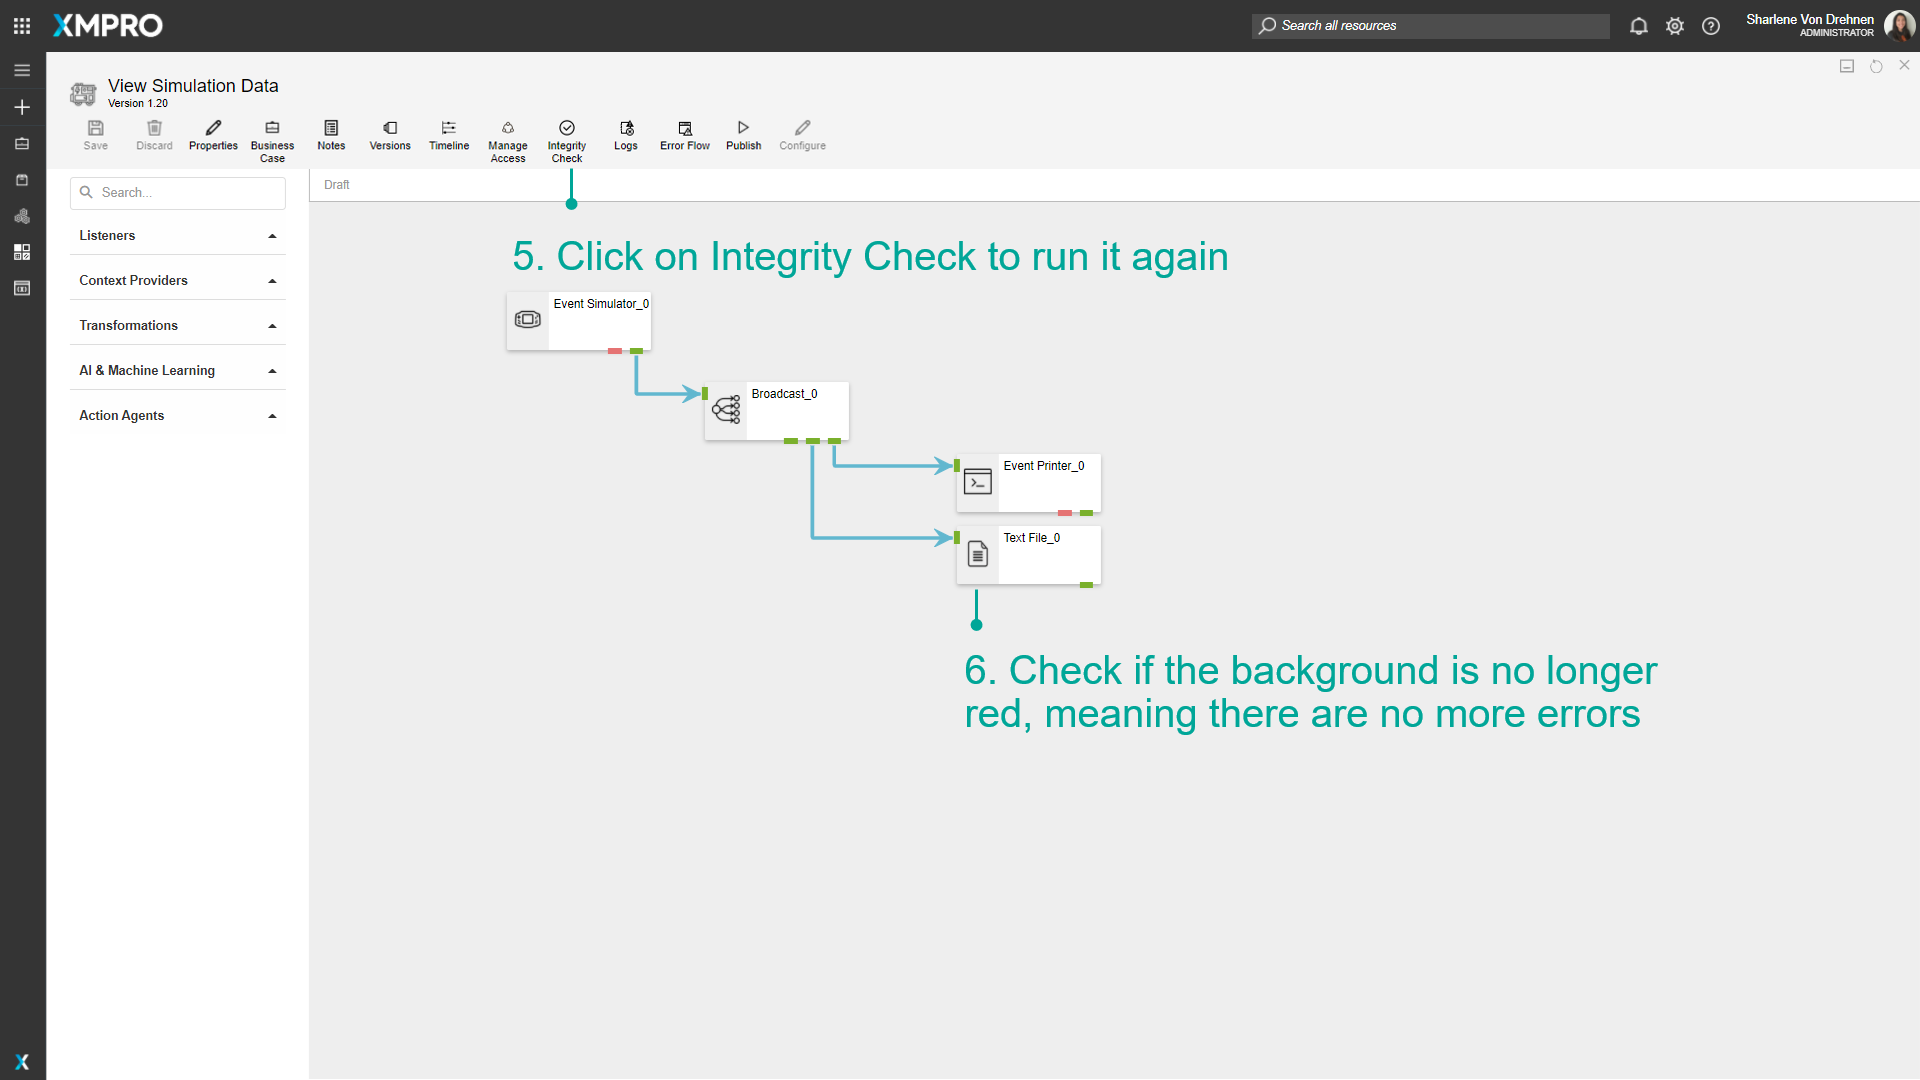Collapse the Context Providers section
The image size is (1920, 1080).
coord(271,281)
